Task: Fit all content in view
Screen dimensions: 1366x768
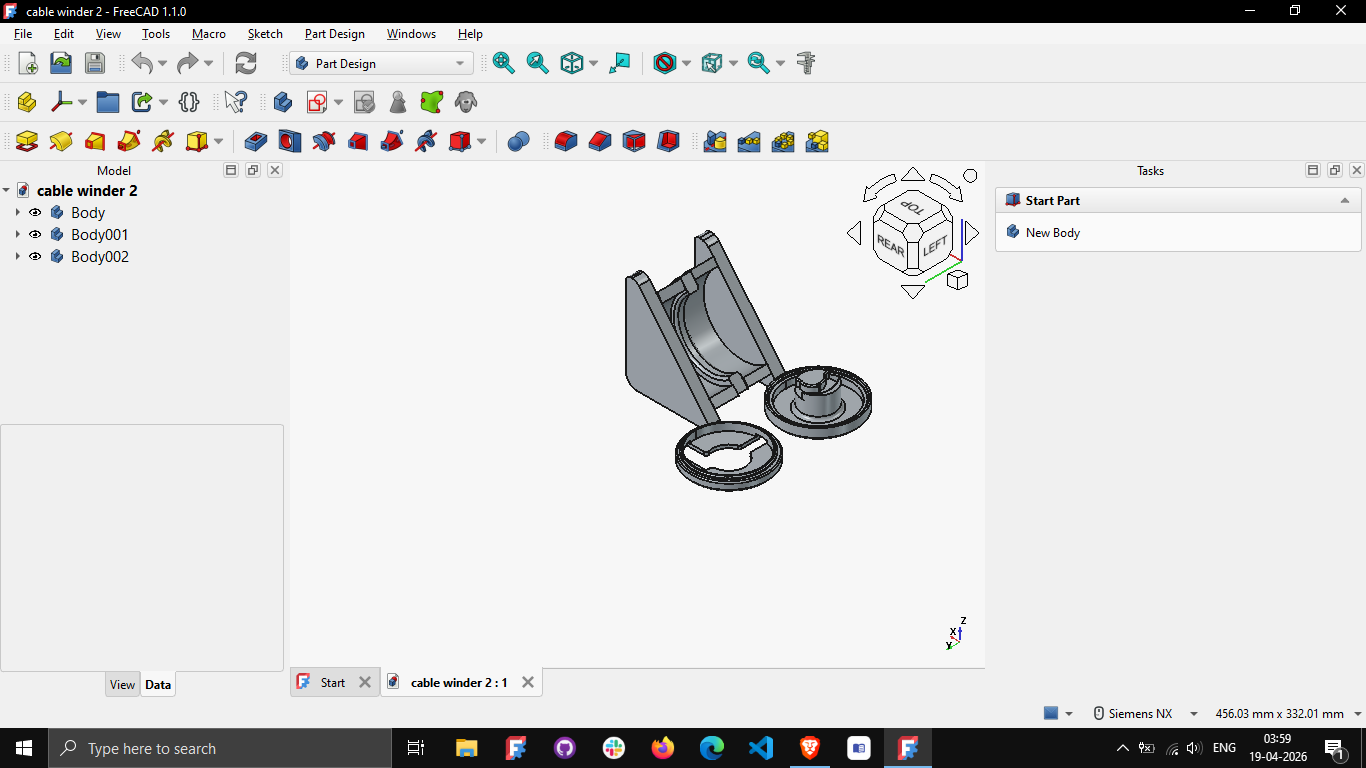Action: (x=504, y=63)
